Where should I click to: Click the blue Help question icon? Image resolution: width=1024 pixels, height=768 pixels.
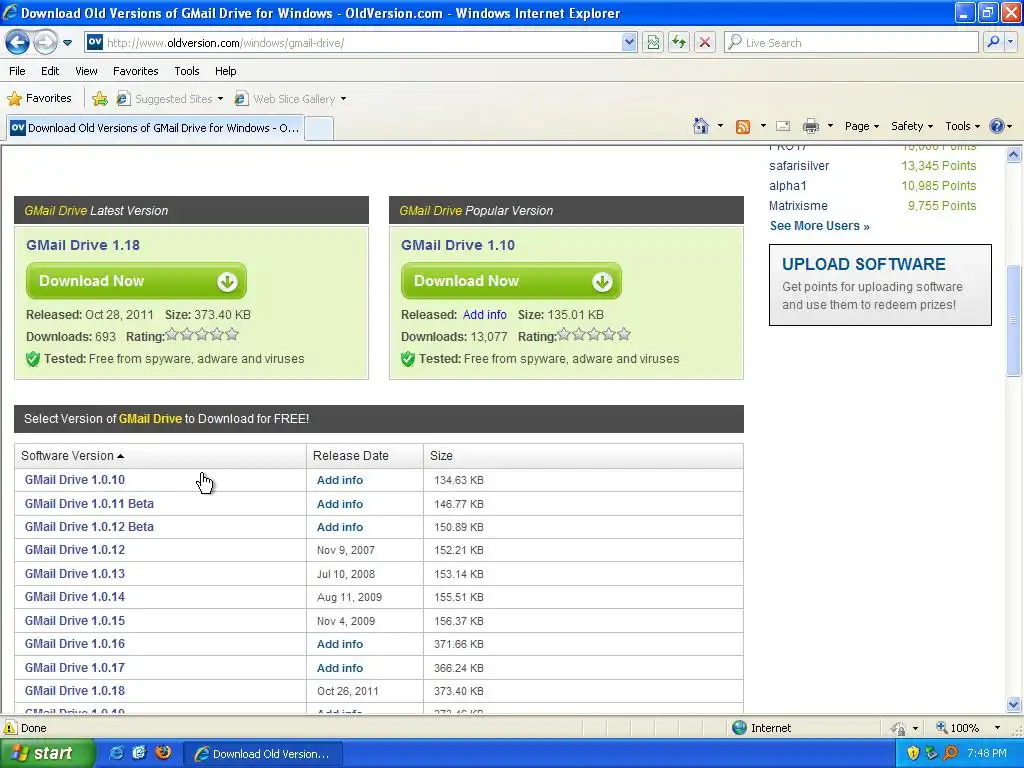tap(997, 126)
